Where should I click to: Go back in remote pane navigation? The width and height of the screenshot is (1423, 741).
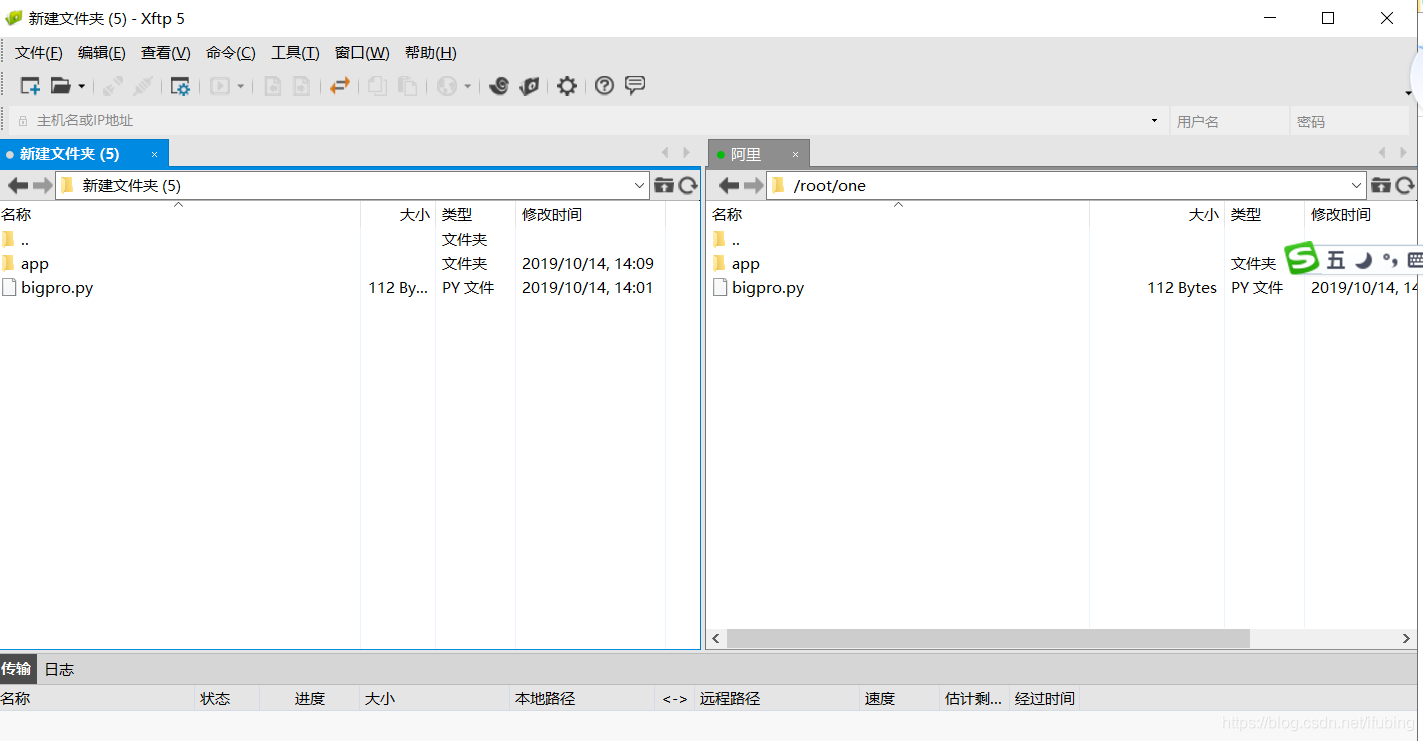point(729,185)
